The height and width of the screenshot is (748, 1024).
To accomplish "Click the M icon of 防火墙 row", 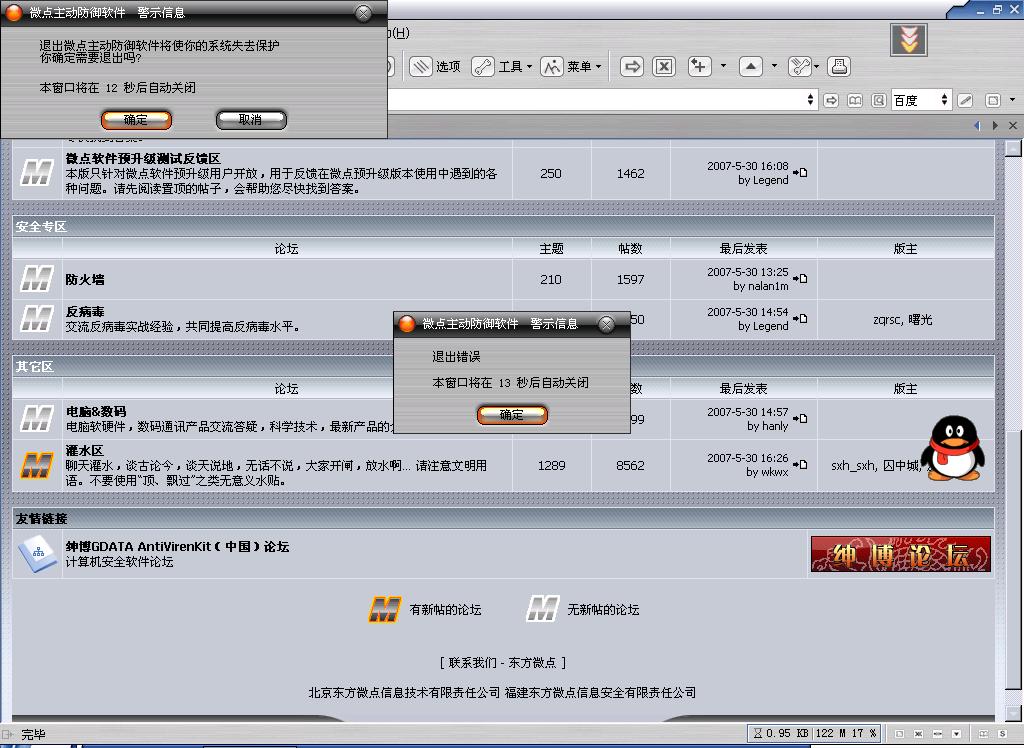I will point(37,279).
